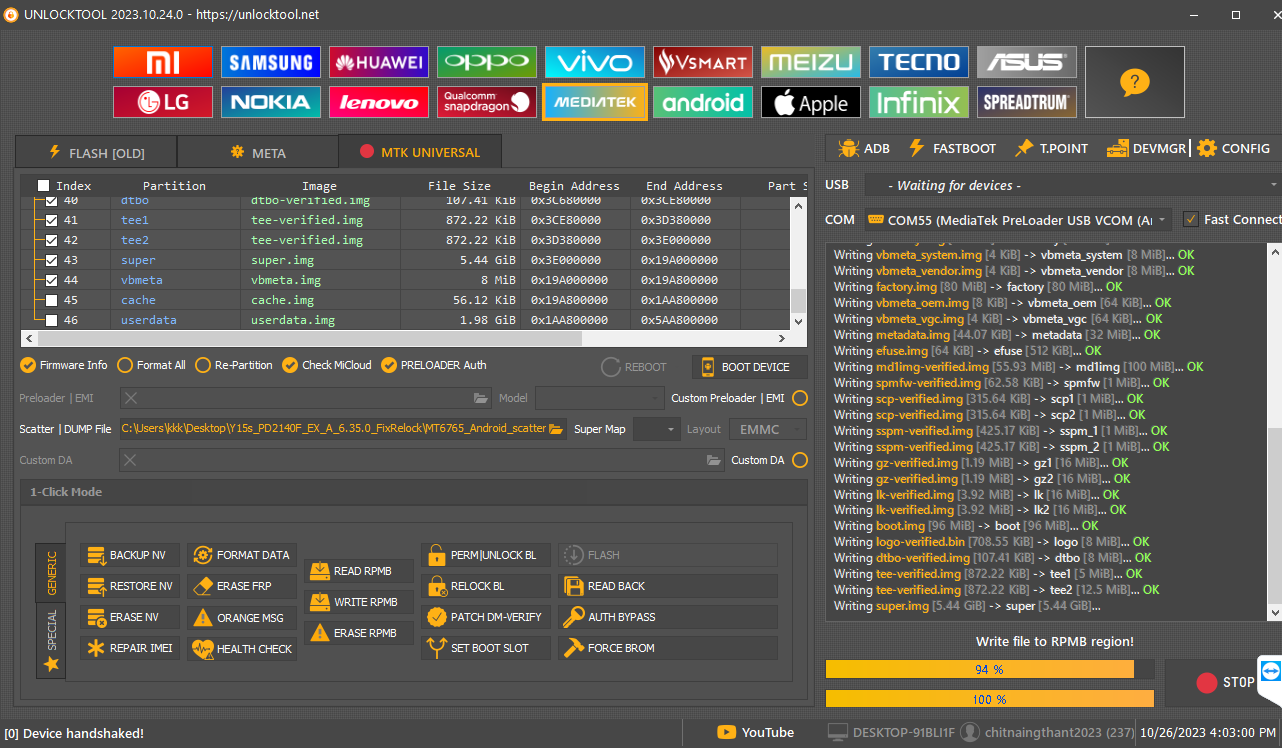
Task: Pick the Vsmart brand tile
Action: point(703,62)
